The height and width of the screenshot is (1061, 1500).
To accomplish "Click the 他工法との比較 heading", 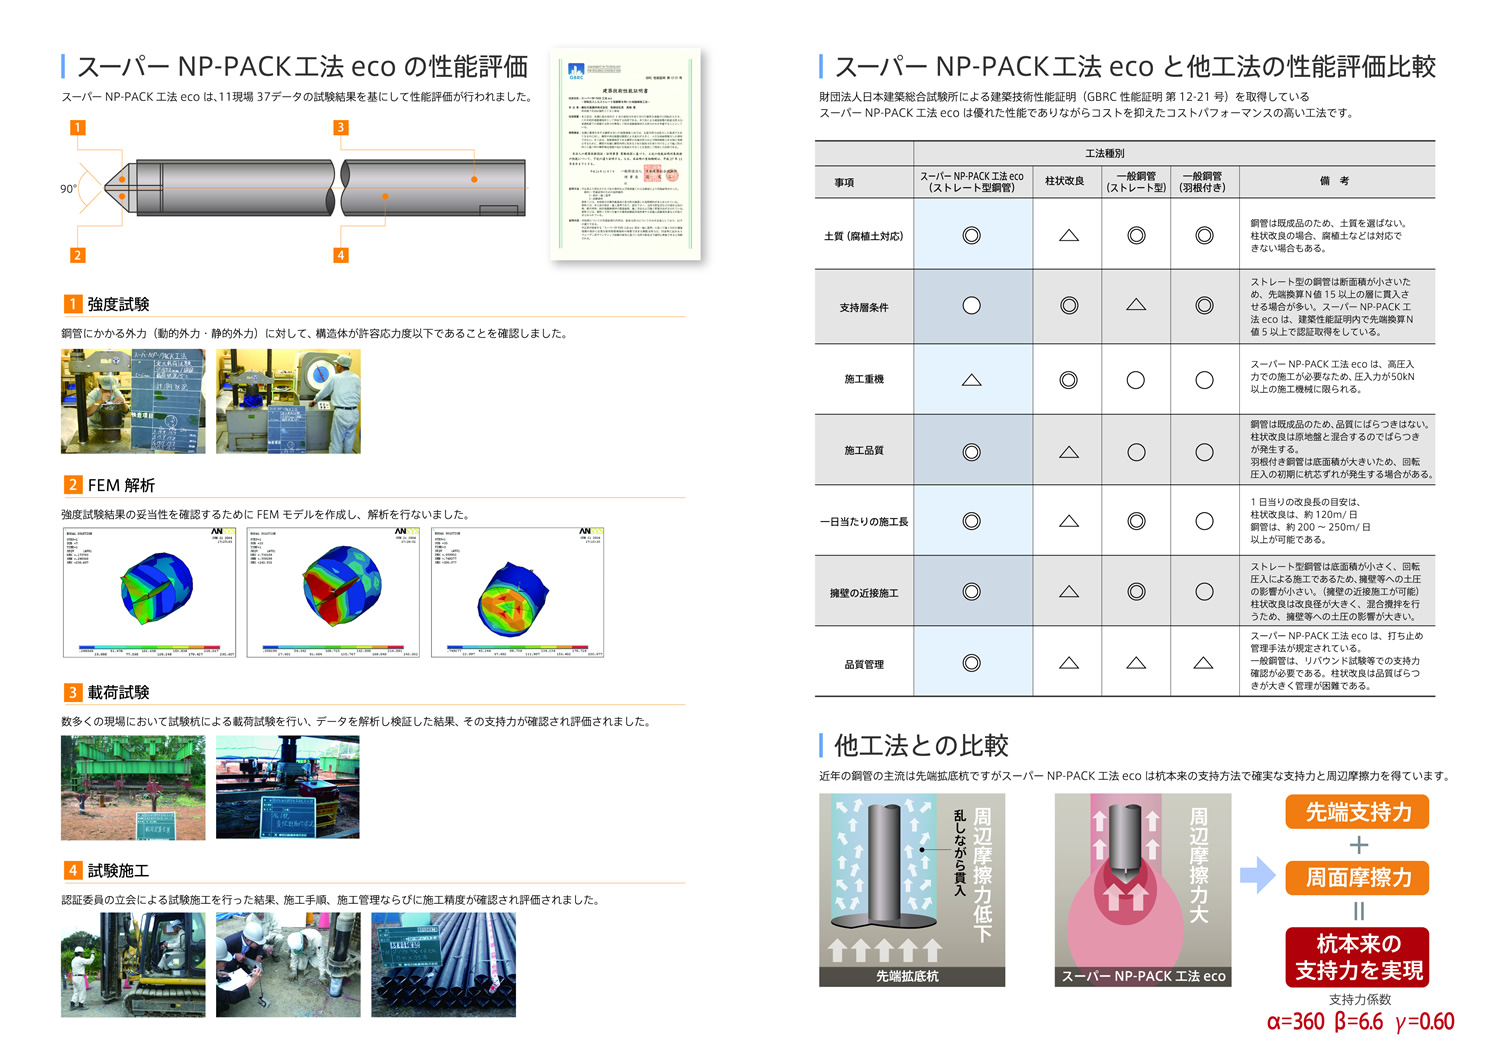I will tap(921, 745).
